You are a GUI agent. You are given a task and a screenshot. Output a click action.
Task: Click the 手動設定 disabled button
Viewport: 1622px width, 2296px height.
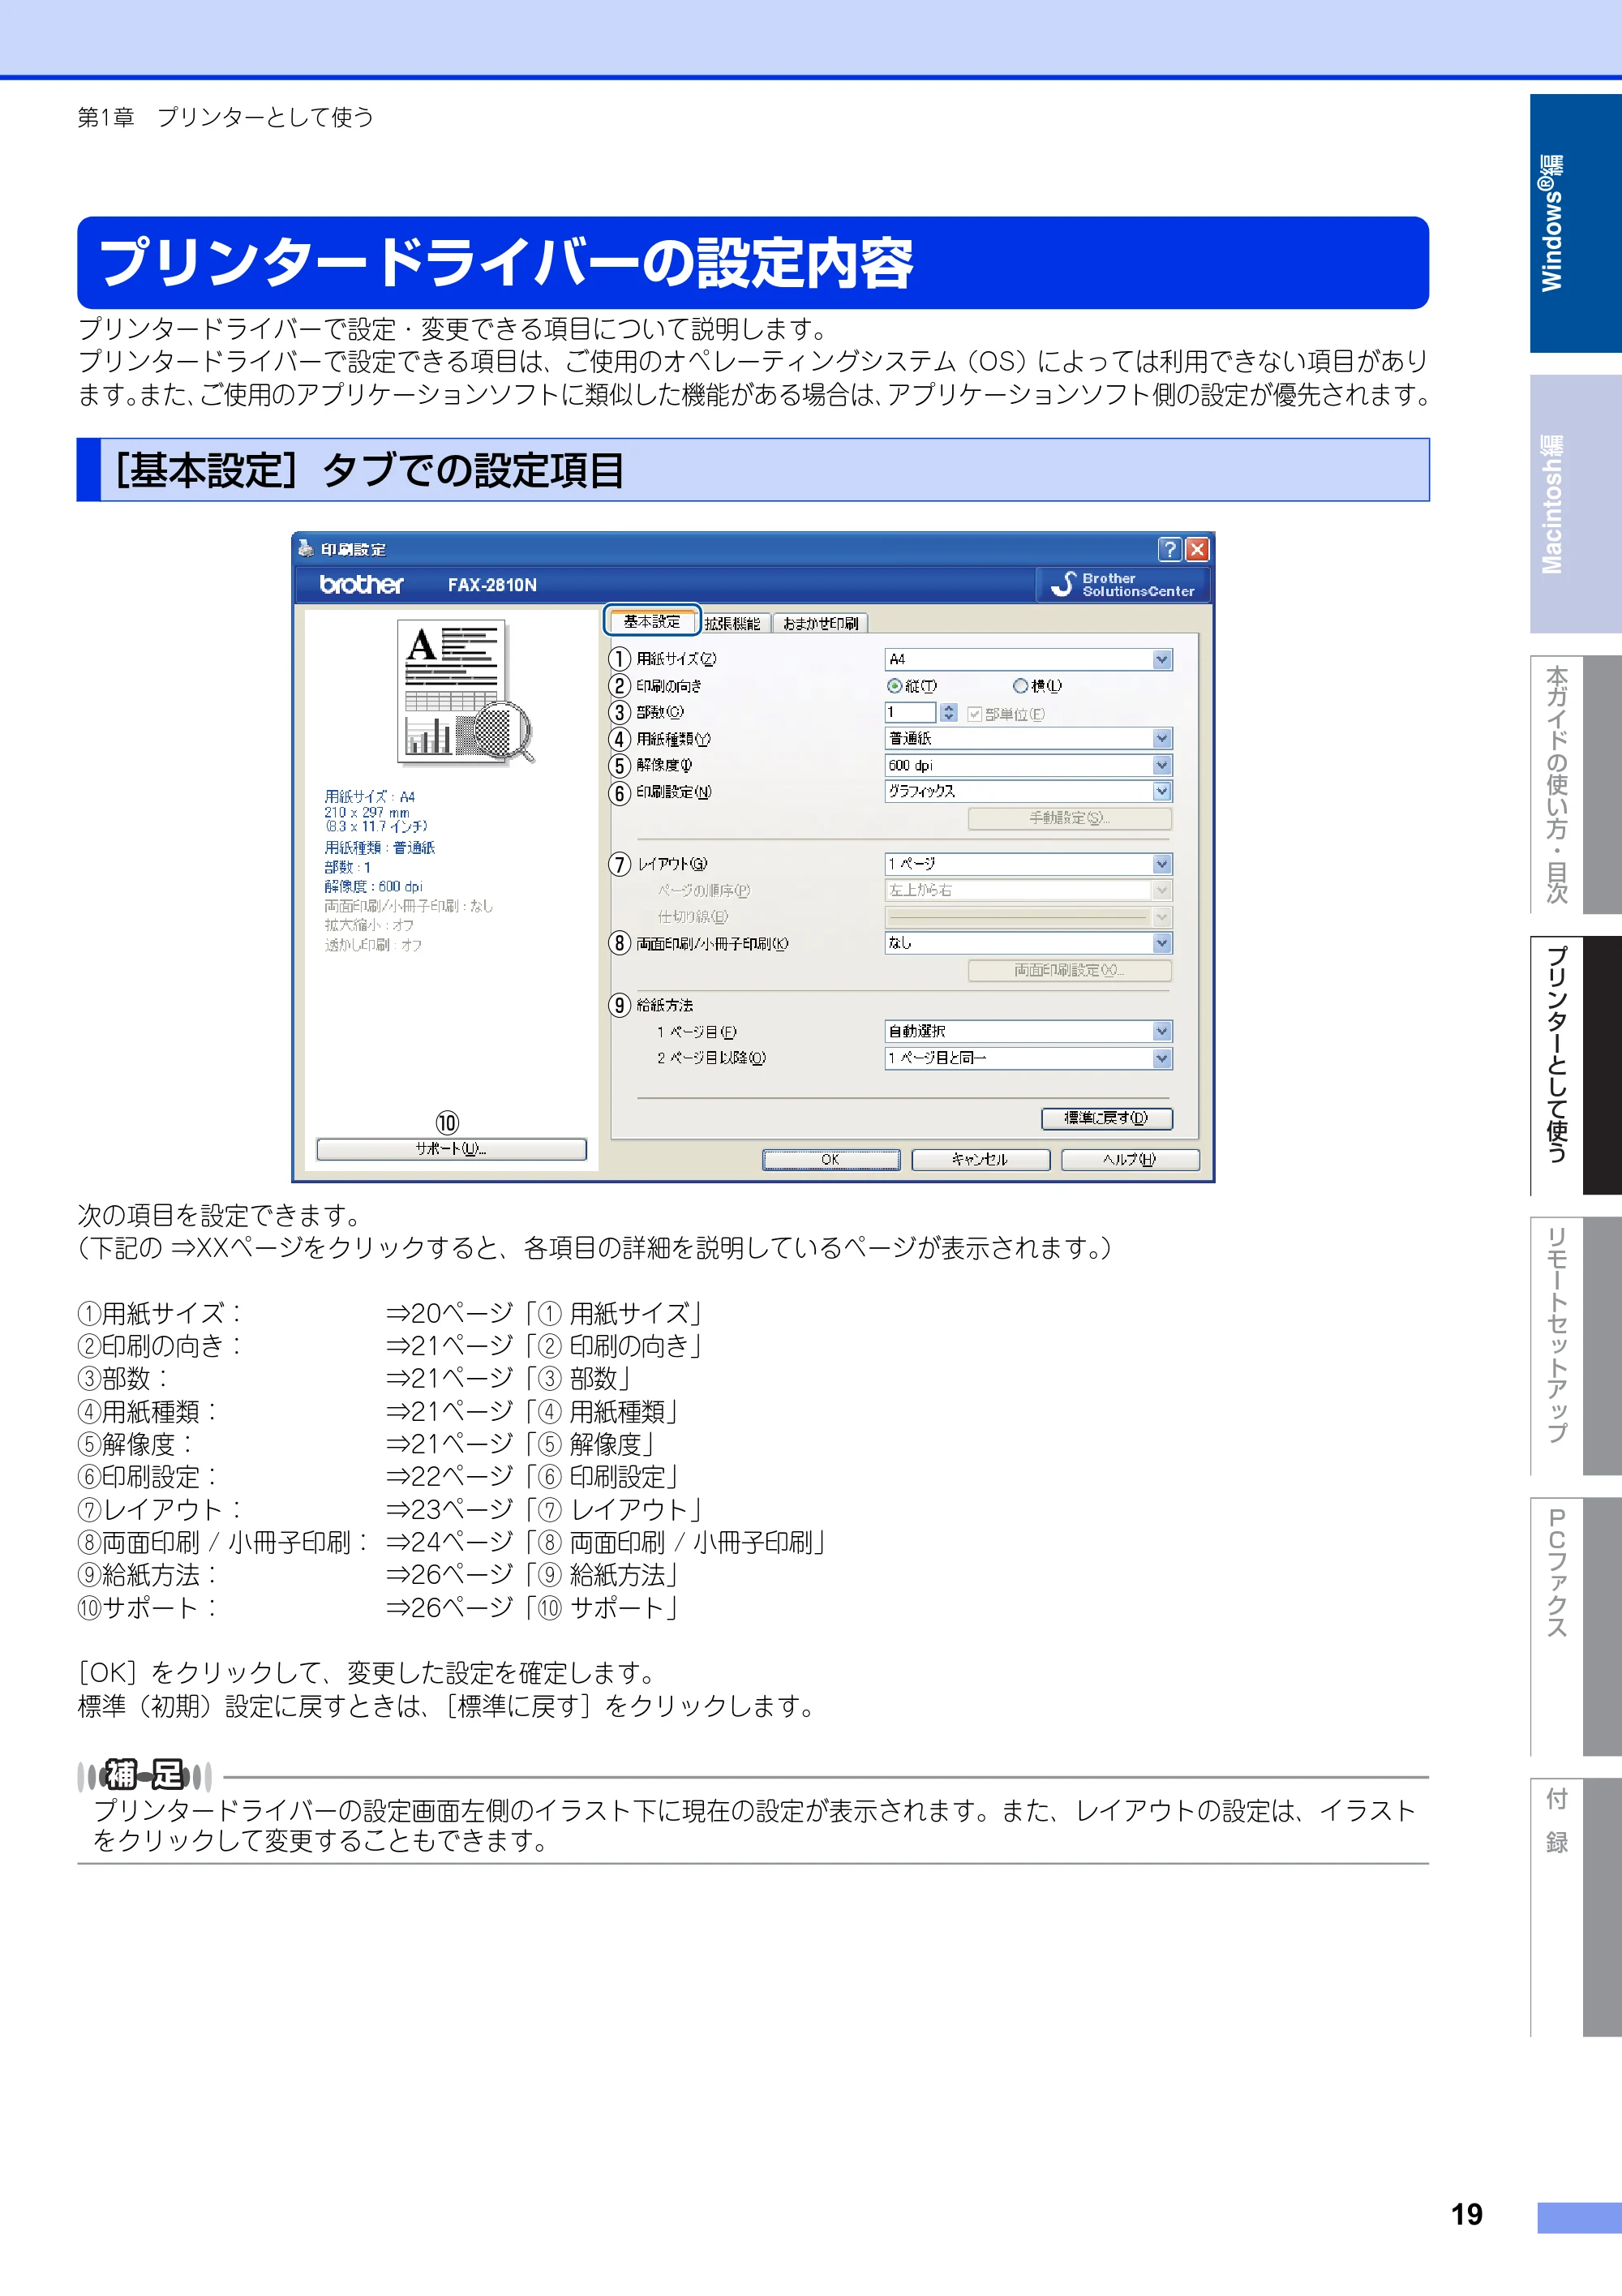click(x=1070, y=818)
